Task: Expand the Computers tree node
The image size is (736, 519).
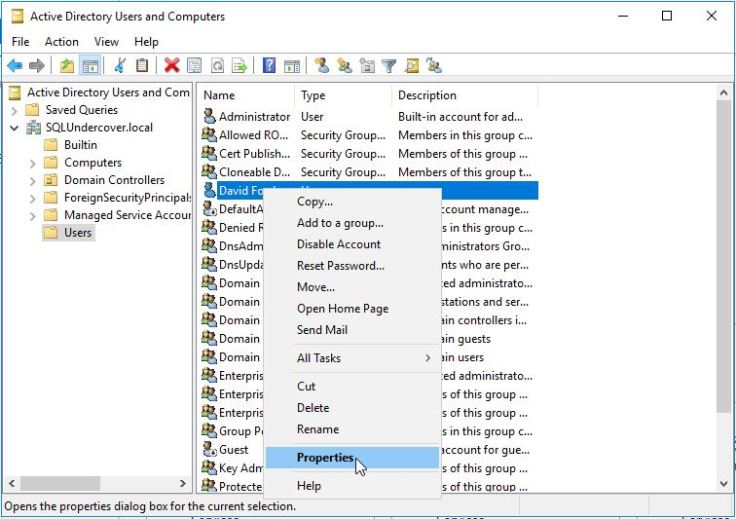Action: pos(32,163)
